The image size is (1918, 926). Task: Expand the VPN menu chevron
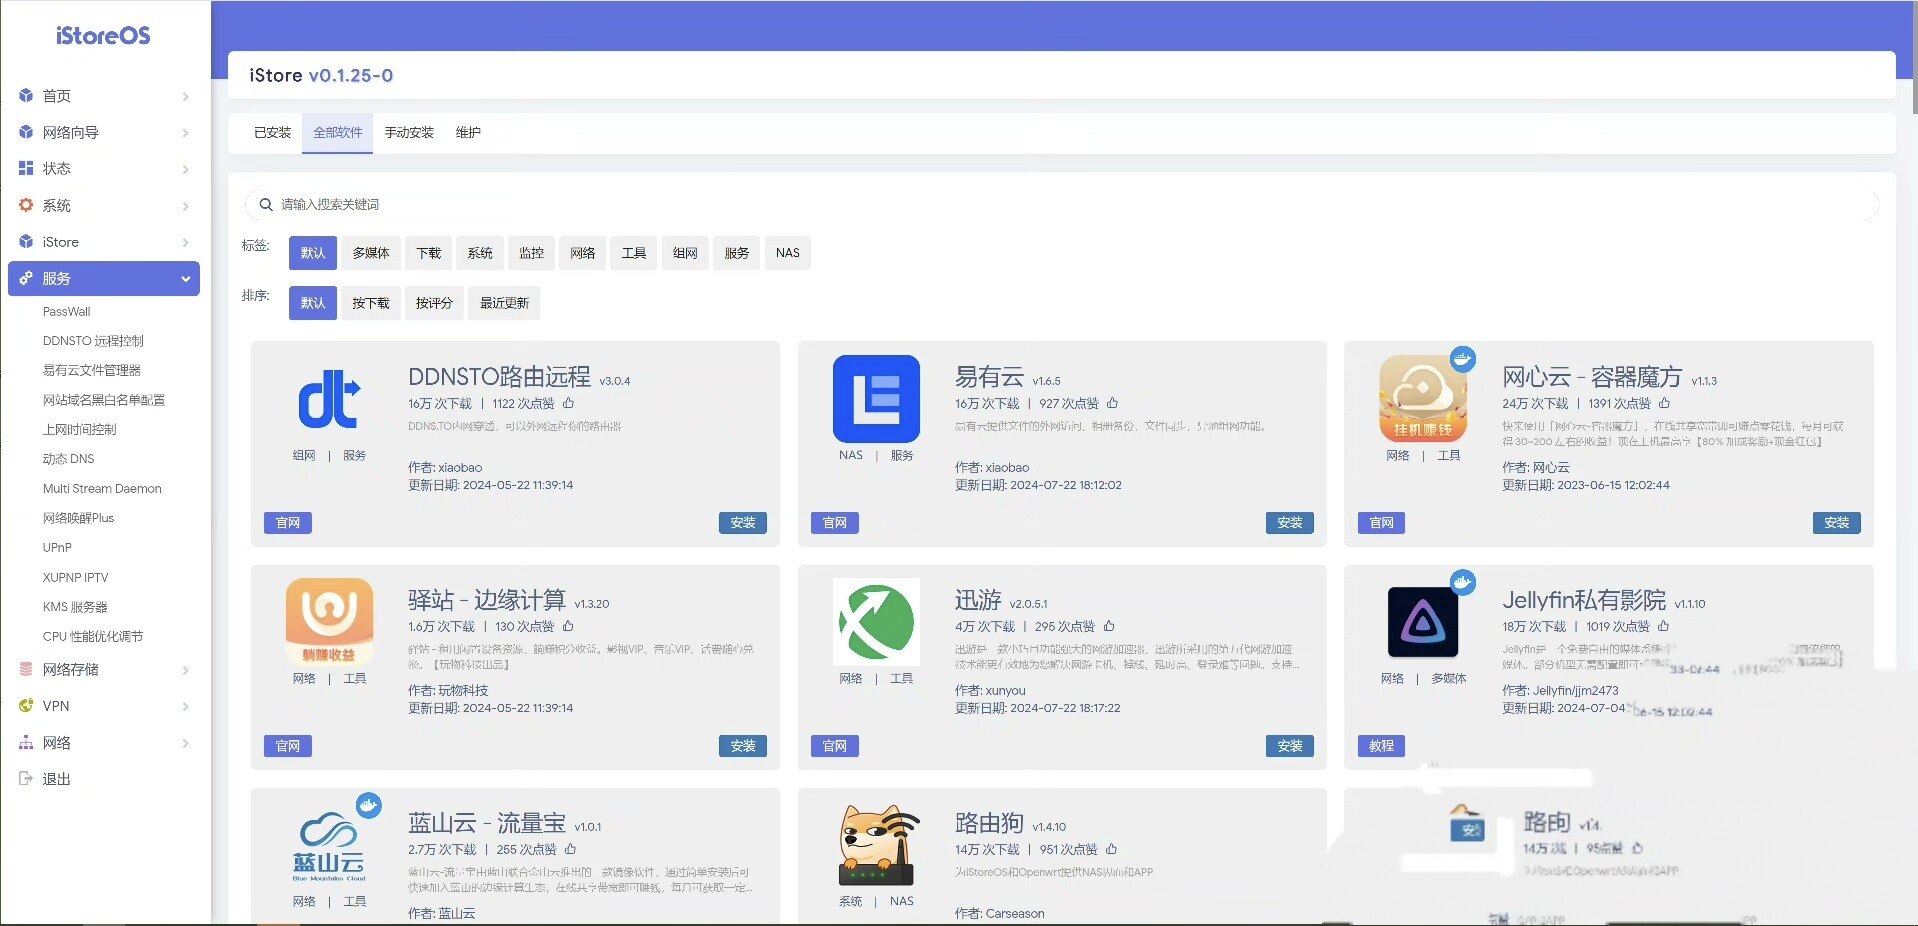[186, 706]
